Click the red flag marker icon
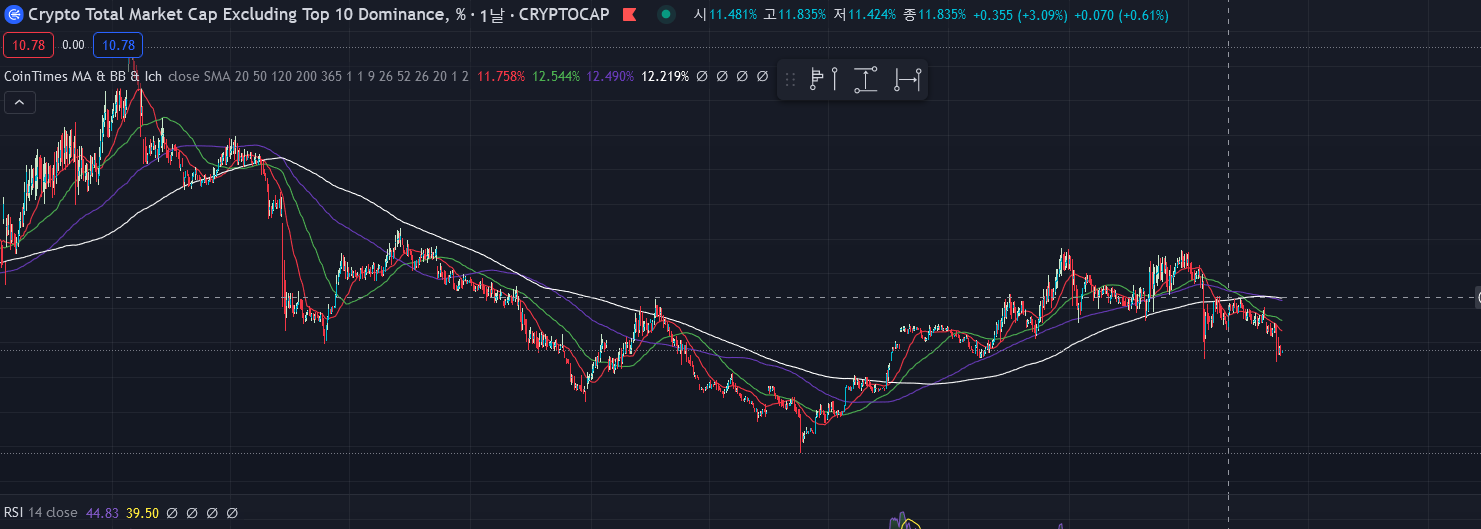The height and width of the screenshot is (529, 1481). (x=629, y=15)
